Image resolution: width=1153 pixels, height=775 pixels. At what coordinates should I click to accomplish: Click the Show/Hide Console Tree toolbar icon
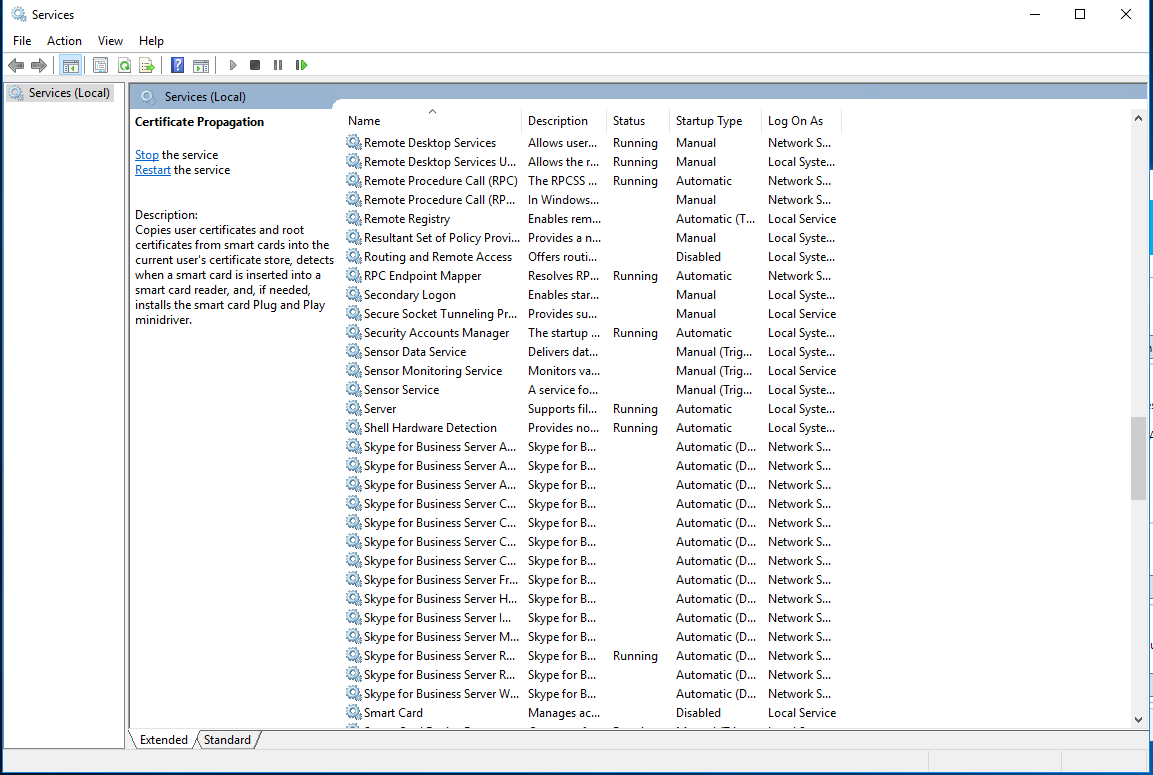click(x=70, y=65)
